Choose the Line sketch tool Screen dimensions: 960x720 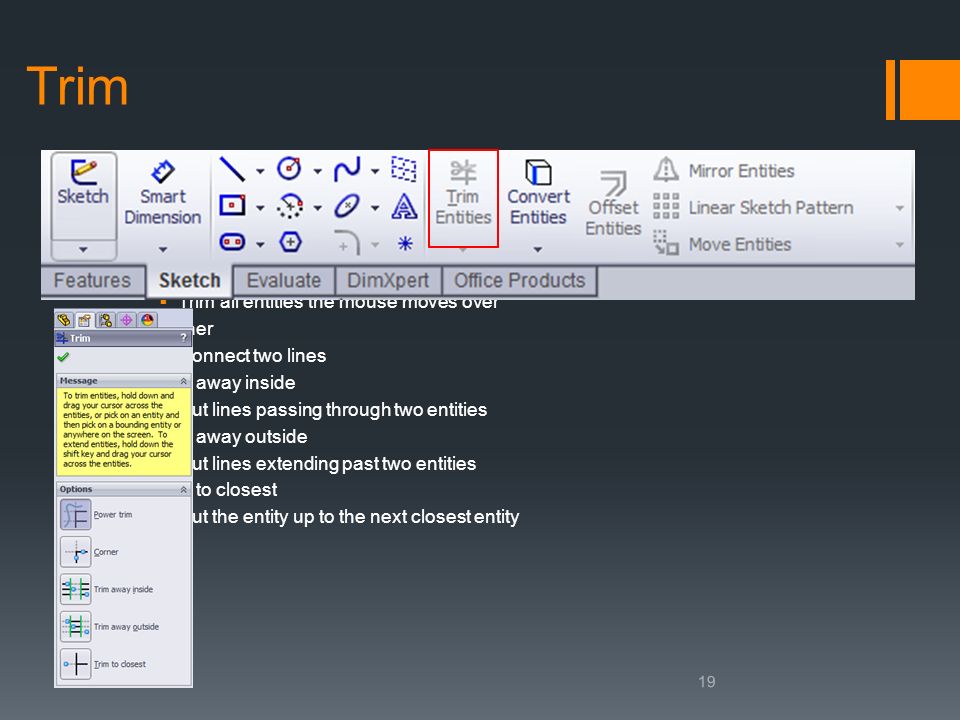tap(232, 169)
